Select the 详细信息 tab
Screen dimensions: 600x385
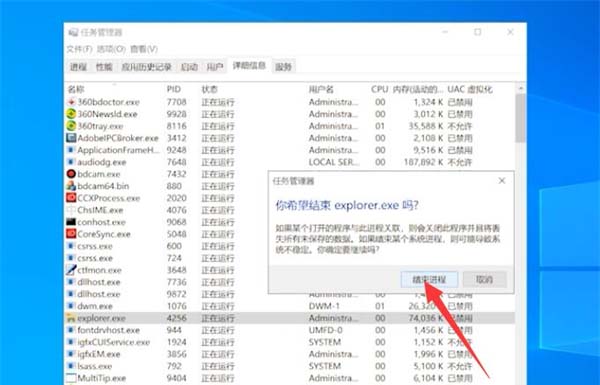click(249, 66)
